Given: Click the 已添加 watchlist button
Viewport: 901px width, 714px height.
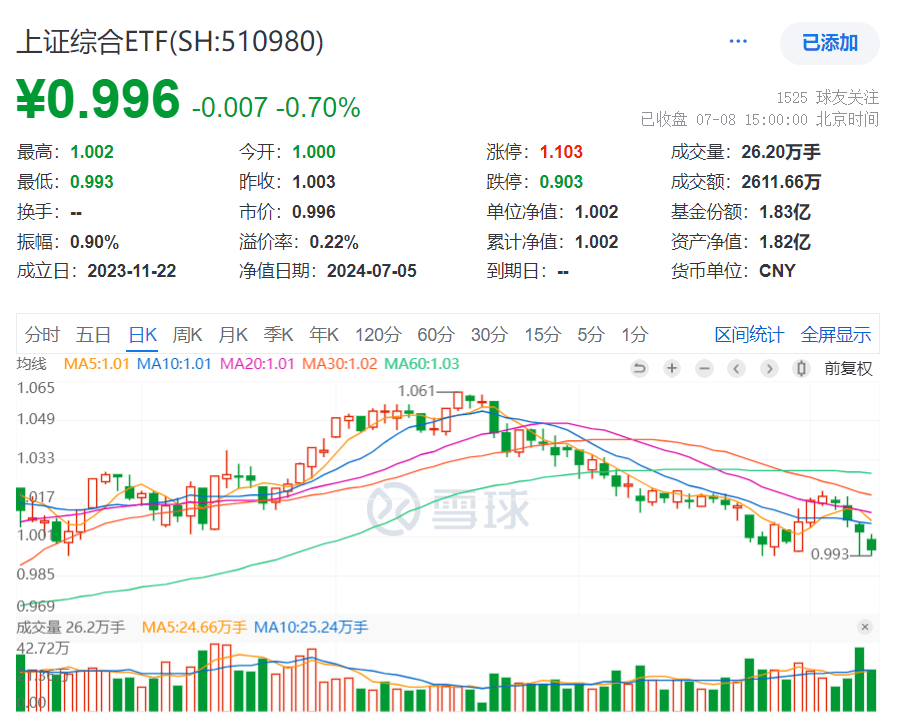Looking at the screenshot, I should point(829,43).
